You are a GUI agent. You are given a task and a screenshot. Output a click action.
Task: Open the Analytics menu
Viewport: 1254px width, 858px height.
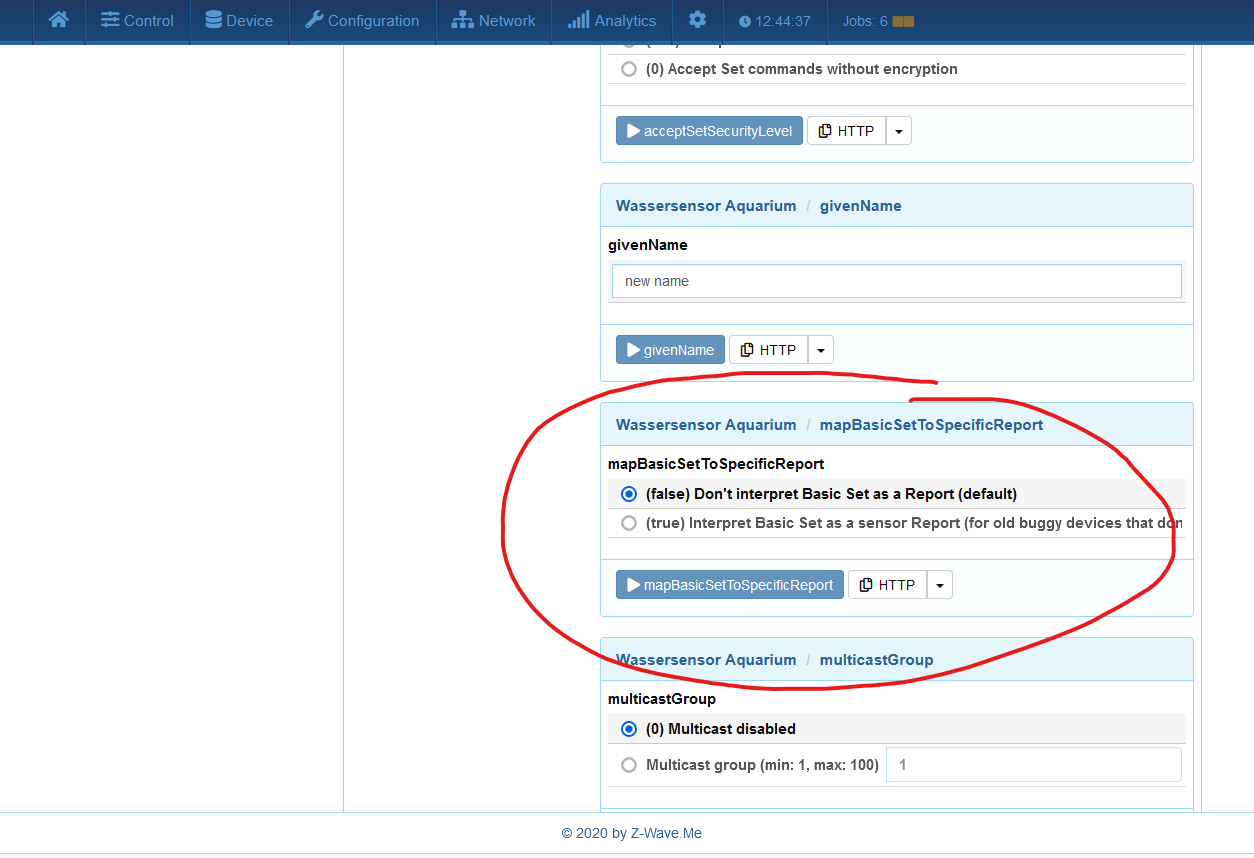coord(612,20)
